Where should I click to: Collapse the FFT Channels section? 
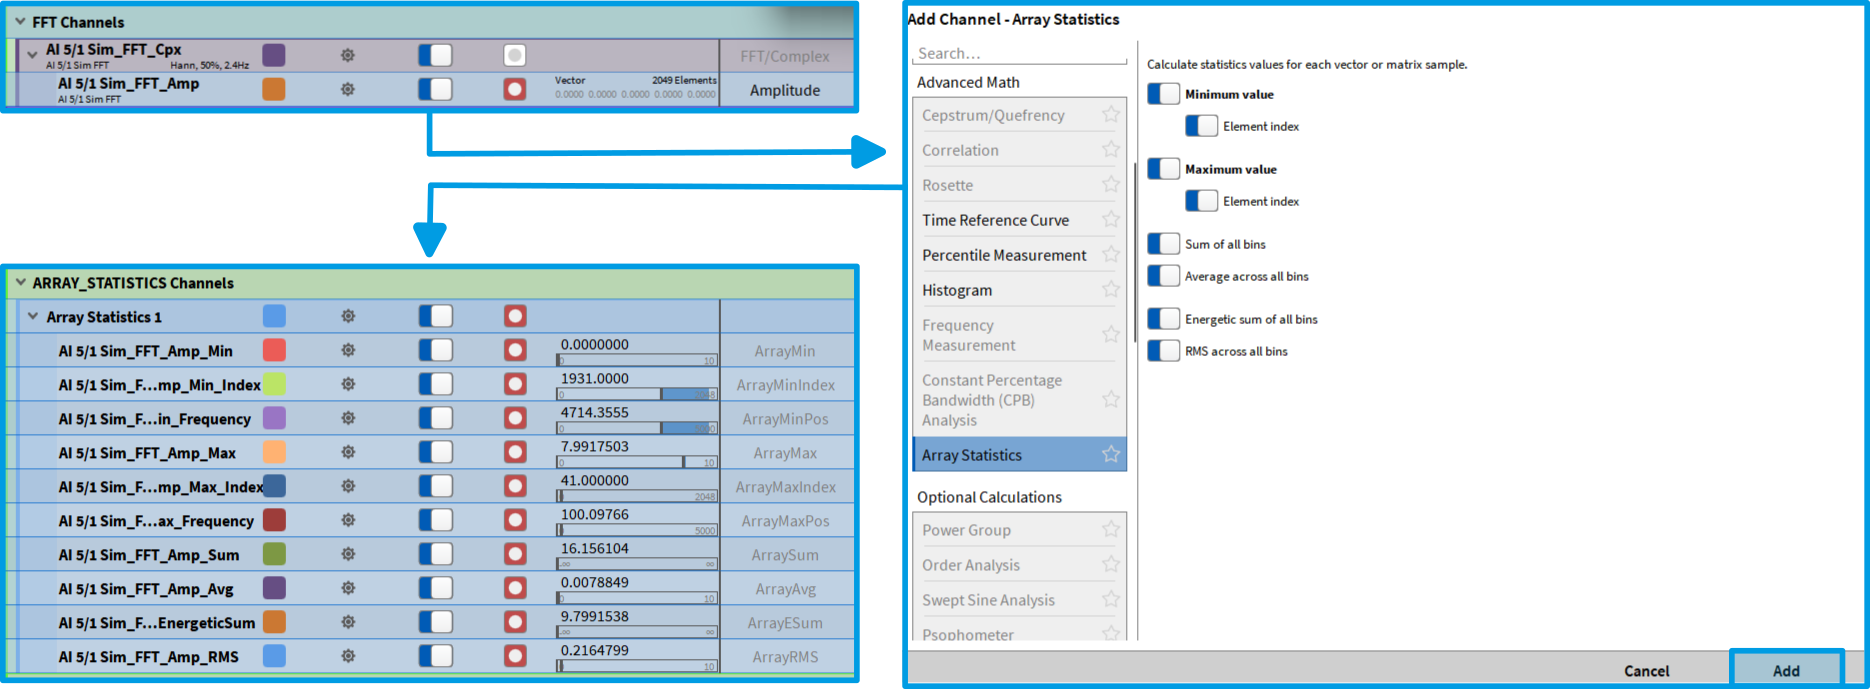(x=20, y=21)
